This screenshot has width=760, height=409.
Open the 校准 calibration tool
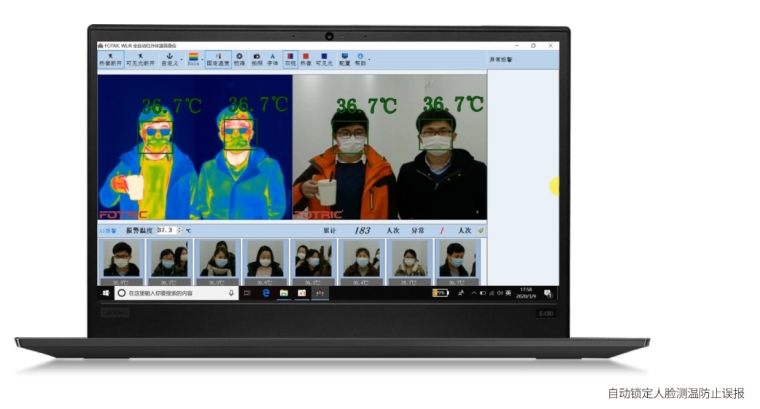click(240, 59)
